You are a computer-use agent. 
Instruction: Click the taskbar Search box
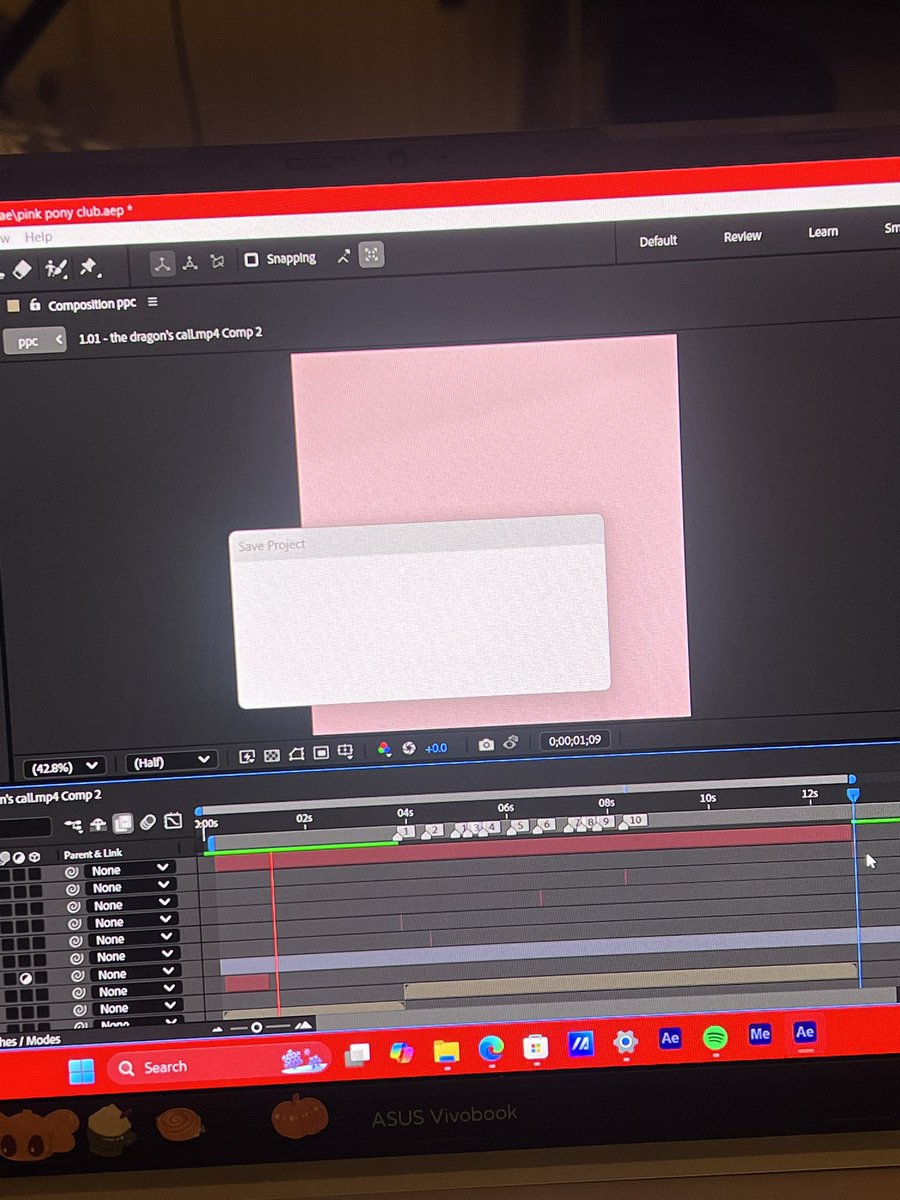218,1065
